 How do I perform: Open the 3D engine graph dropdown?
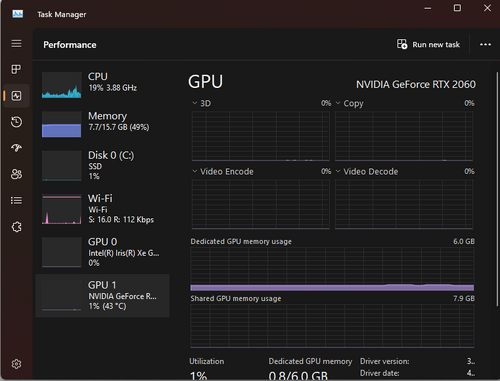[x=202, y=103]
